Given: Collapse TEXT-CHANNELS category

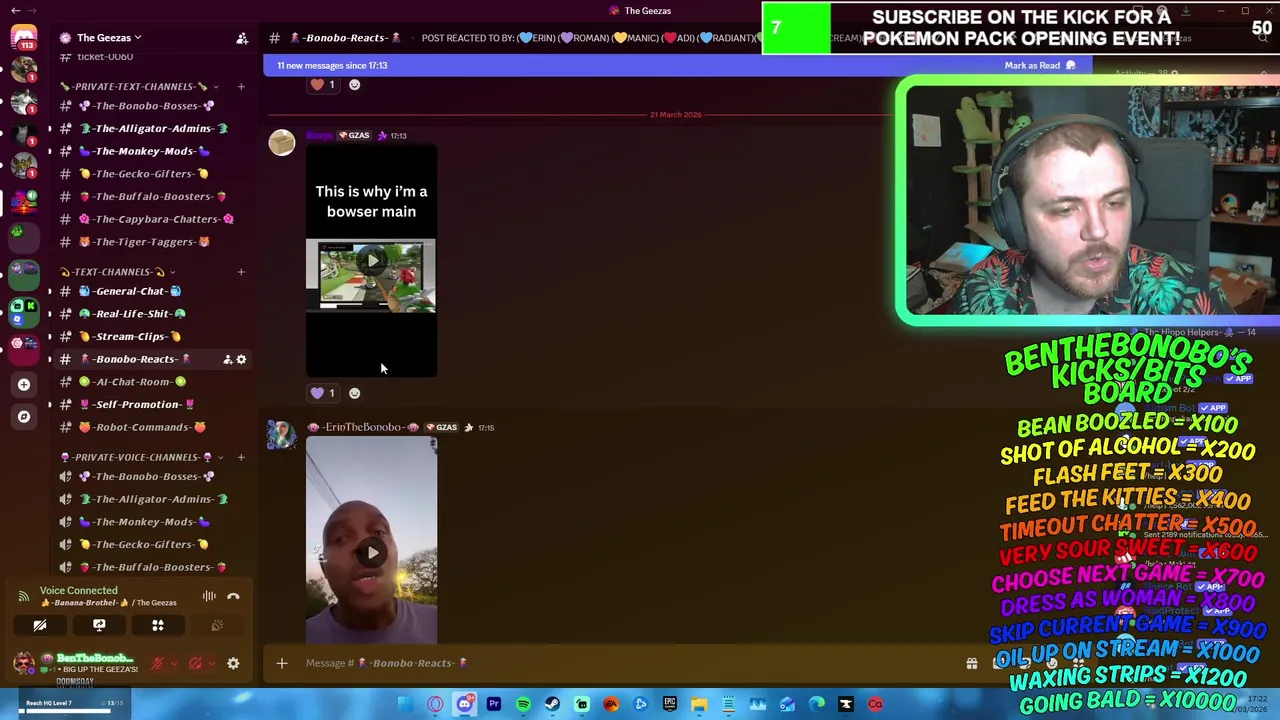Looking at the screenshot, I should (118, 272).
